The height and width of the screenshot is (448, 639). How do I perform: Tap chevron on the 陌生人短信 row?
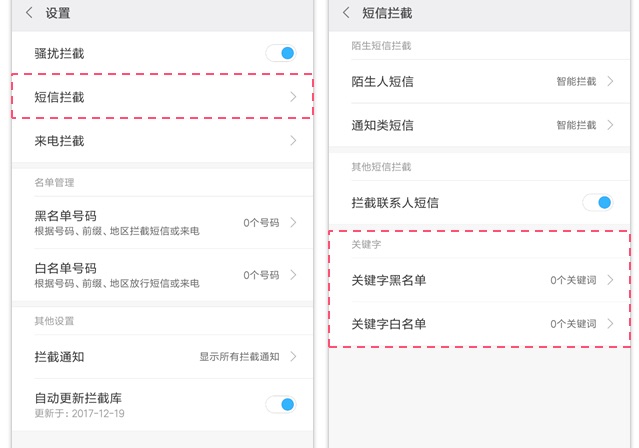(610, 82)
